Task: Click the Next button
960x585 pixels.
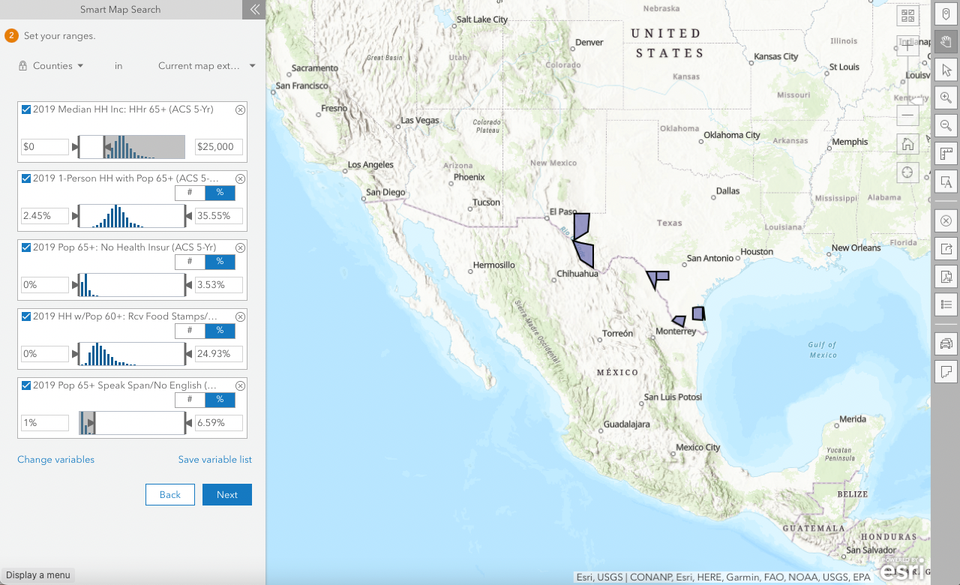Action: pyautogui.click(x=227, y=494)
